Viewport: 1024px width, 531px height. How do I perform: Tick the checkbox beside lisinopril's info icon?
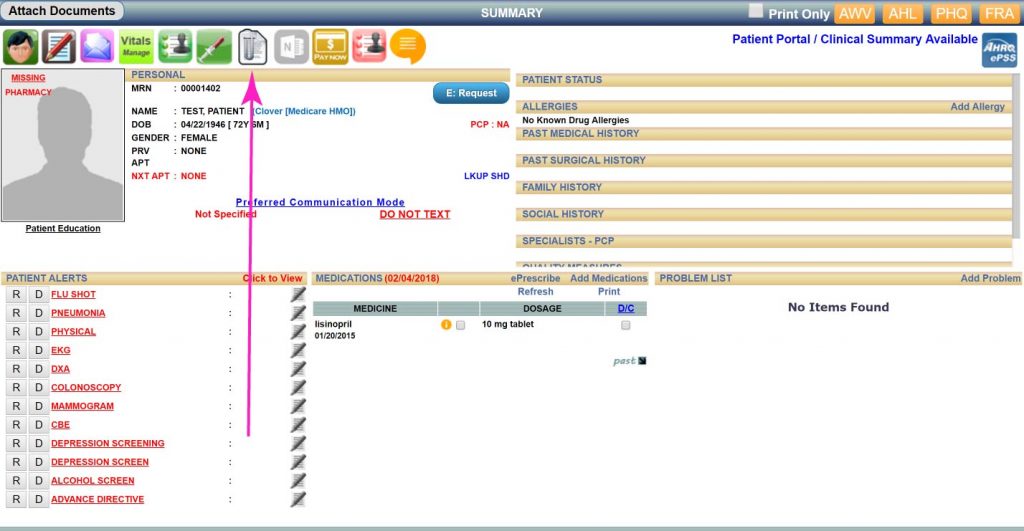pos(460,325)
